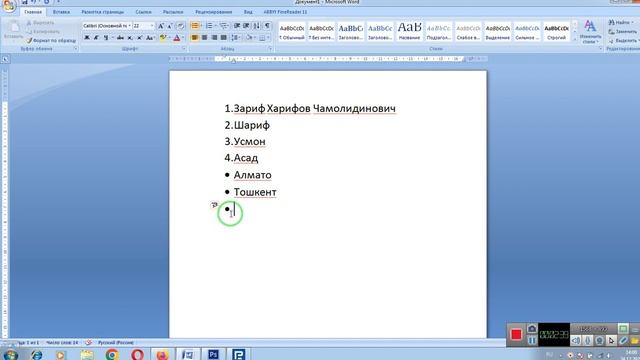Viewport: 640px width, 360px height.
Task: Toggle italic formatting in the Font group
Action: (96, 38)
